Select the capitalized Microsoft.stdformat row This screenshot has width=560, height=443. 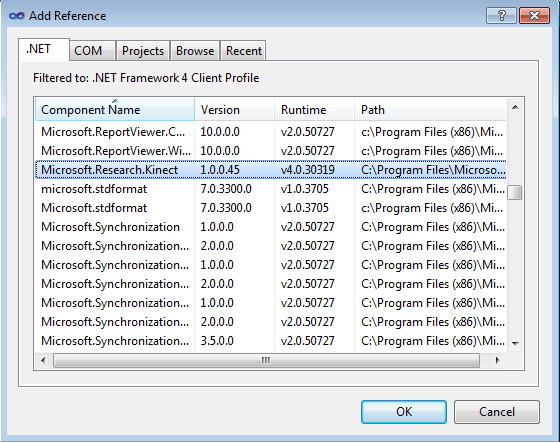click(x=271, y=208)
